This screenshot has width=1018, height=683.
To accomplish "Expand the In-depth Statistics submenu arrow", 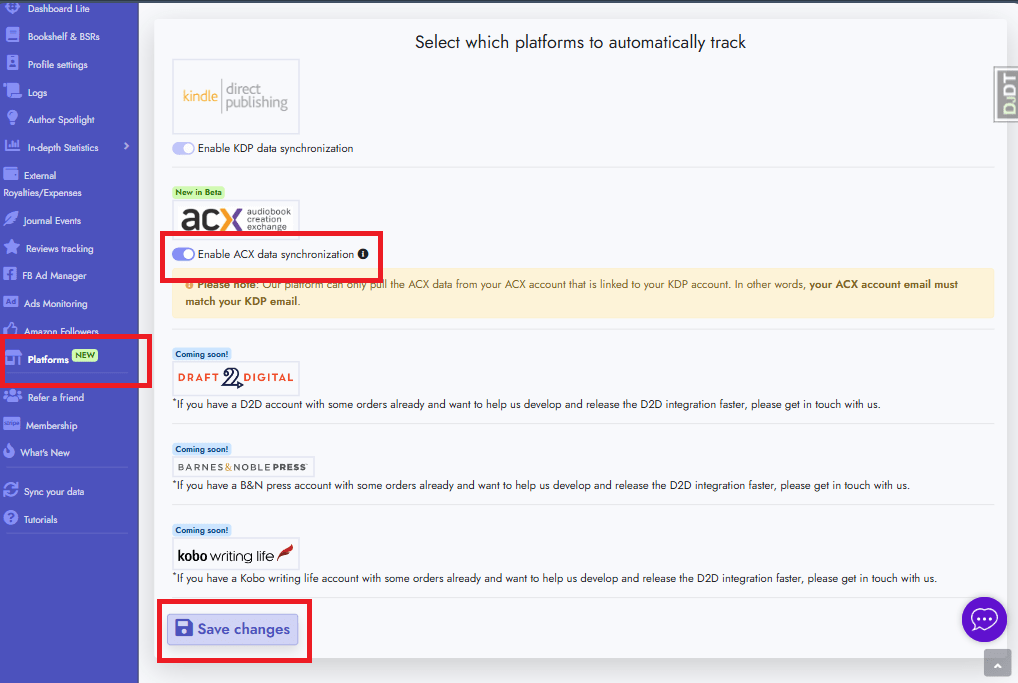I will coord(126,147).
